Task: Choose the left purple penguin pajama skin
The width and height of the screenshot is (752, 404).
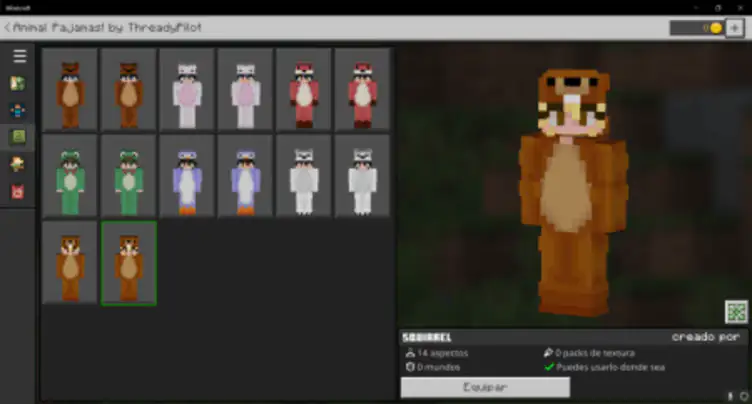Action: coord(187,176)
